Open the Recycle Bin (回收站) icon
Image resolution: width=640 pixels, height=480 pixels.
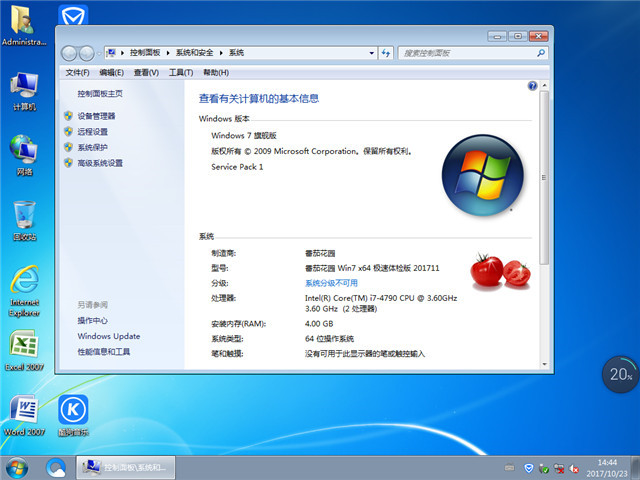24,220
